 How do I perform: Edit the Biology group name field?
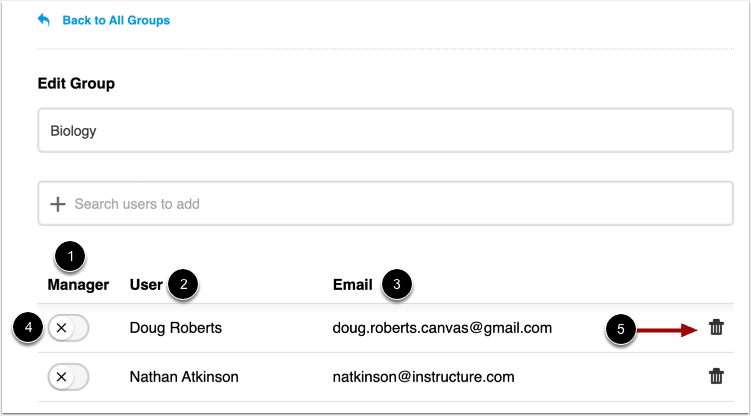click(385, 130)
